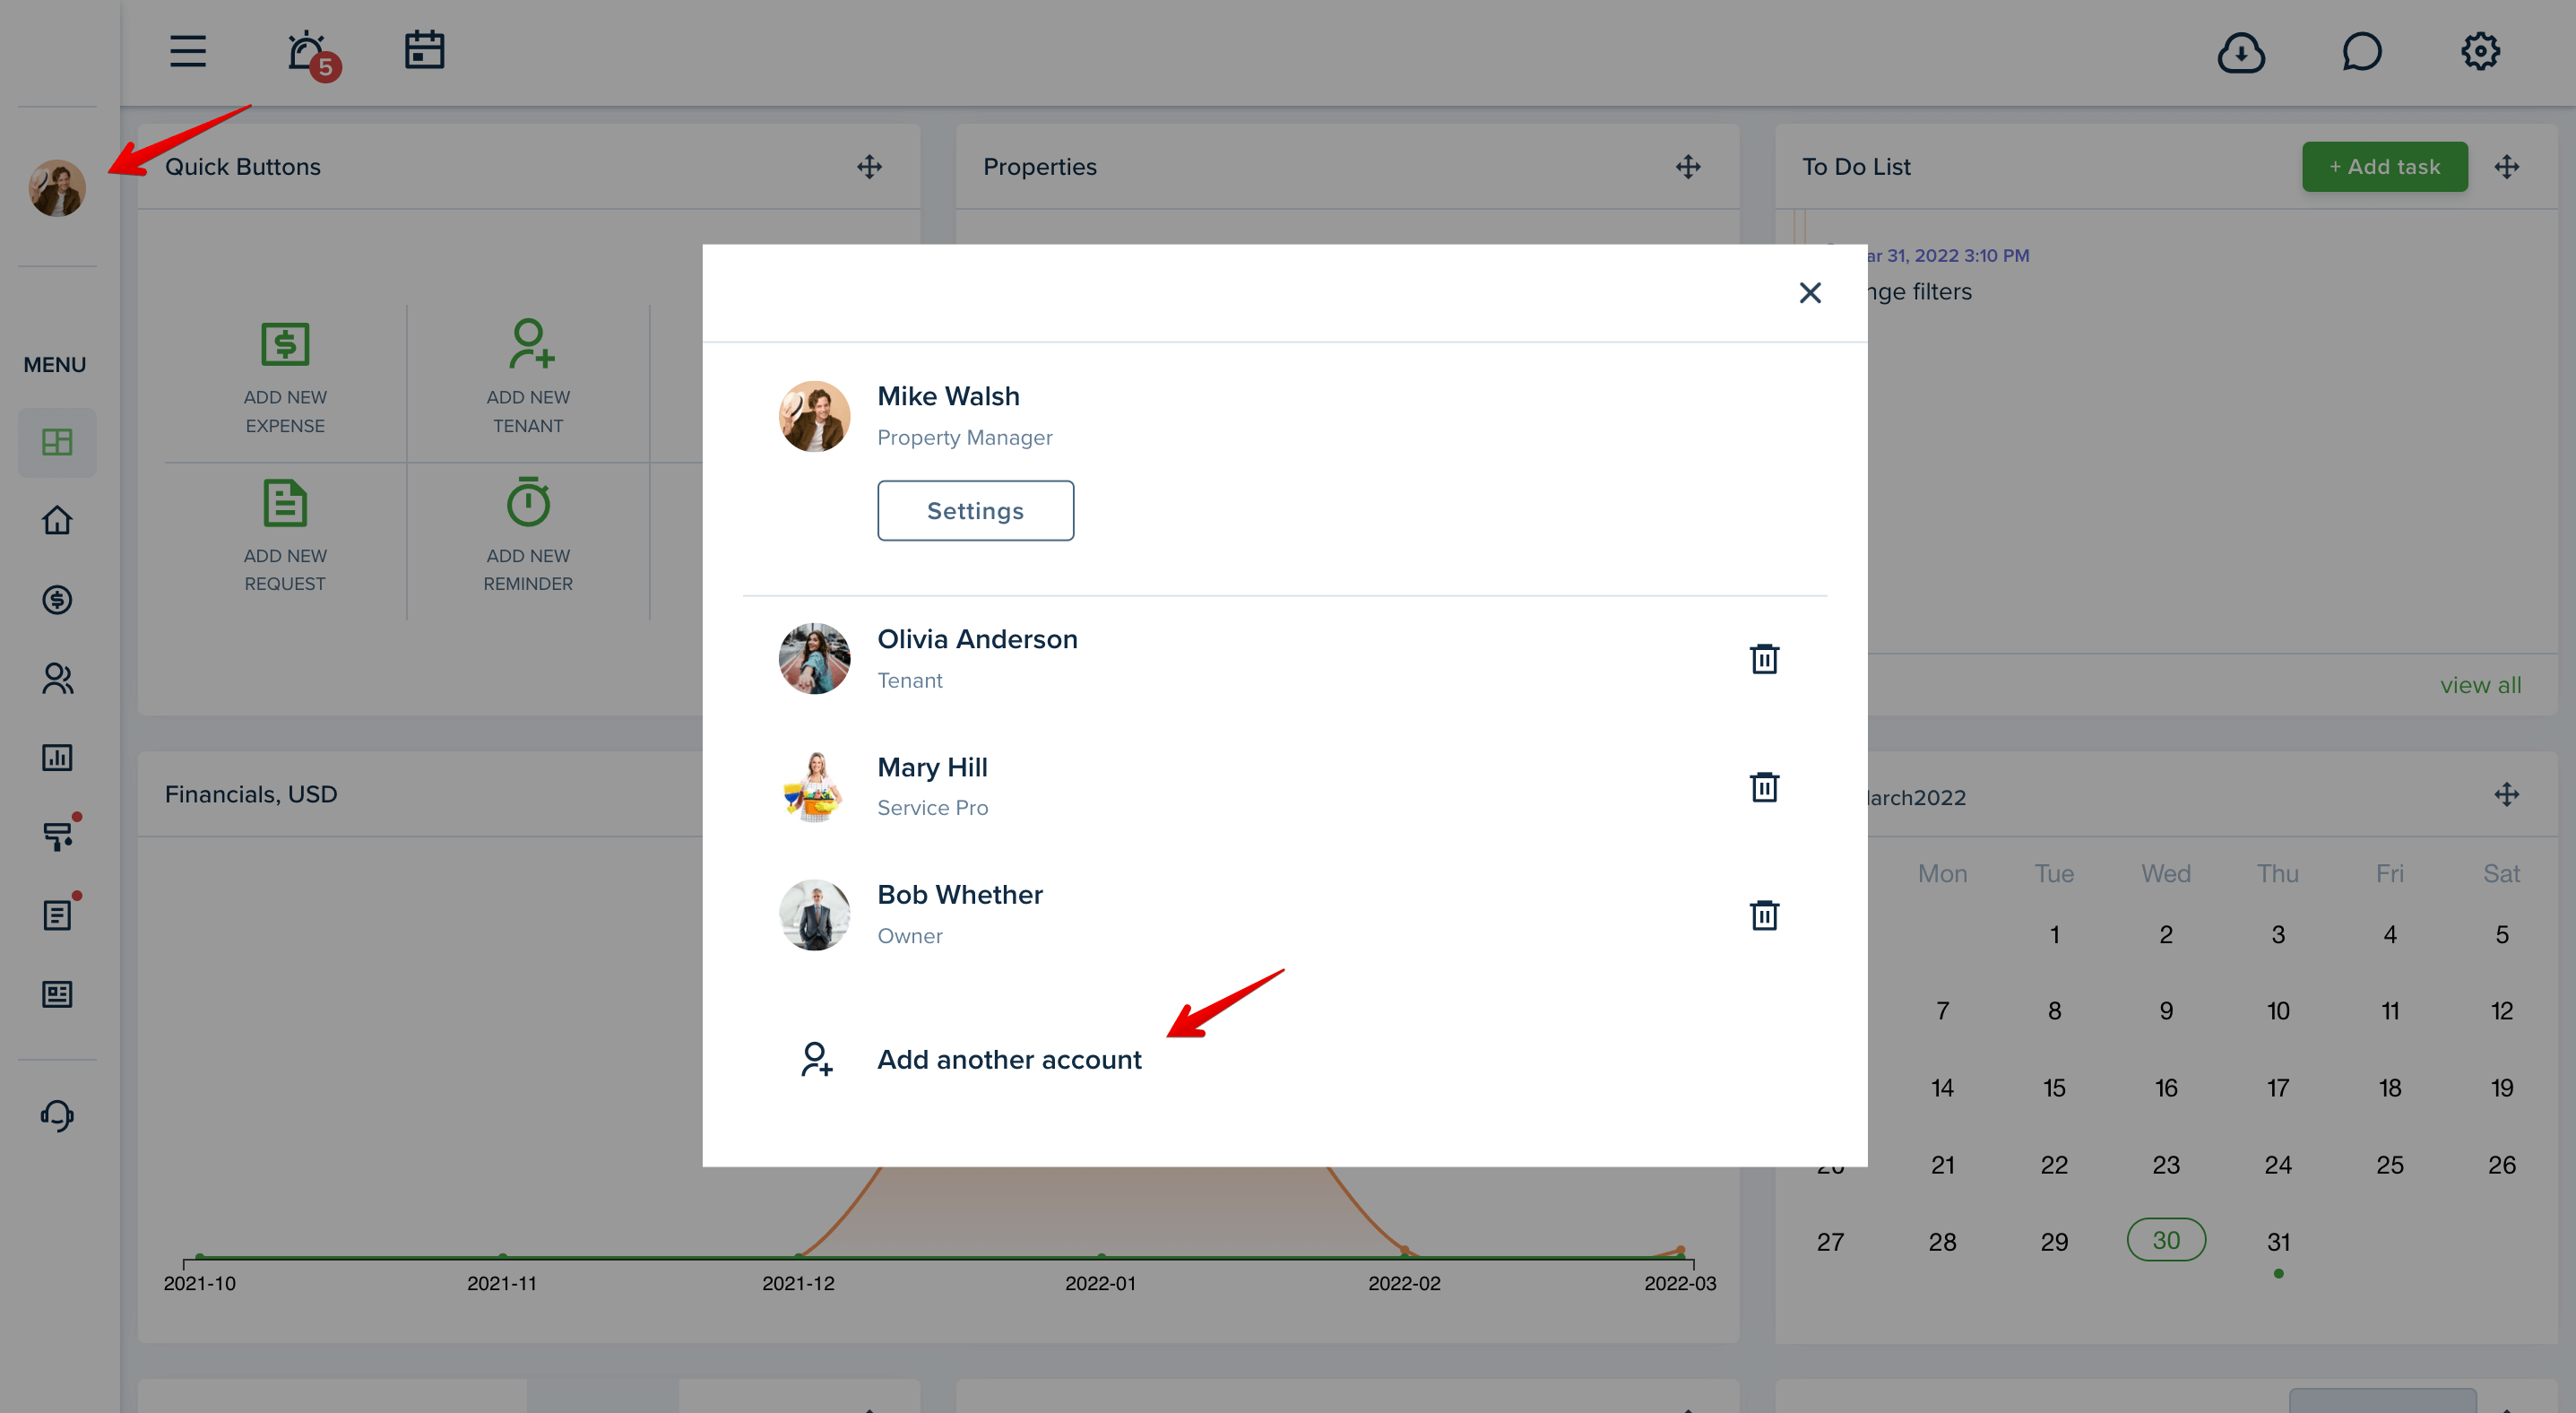Click Bob Whether profile photo
This screenshot has height=1413, width=2576.
(814, 914)
